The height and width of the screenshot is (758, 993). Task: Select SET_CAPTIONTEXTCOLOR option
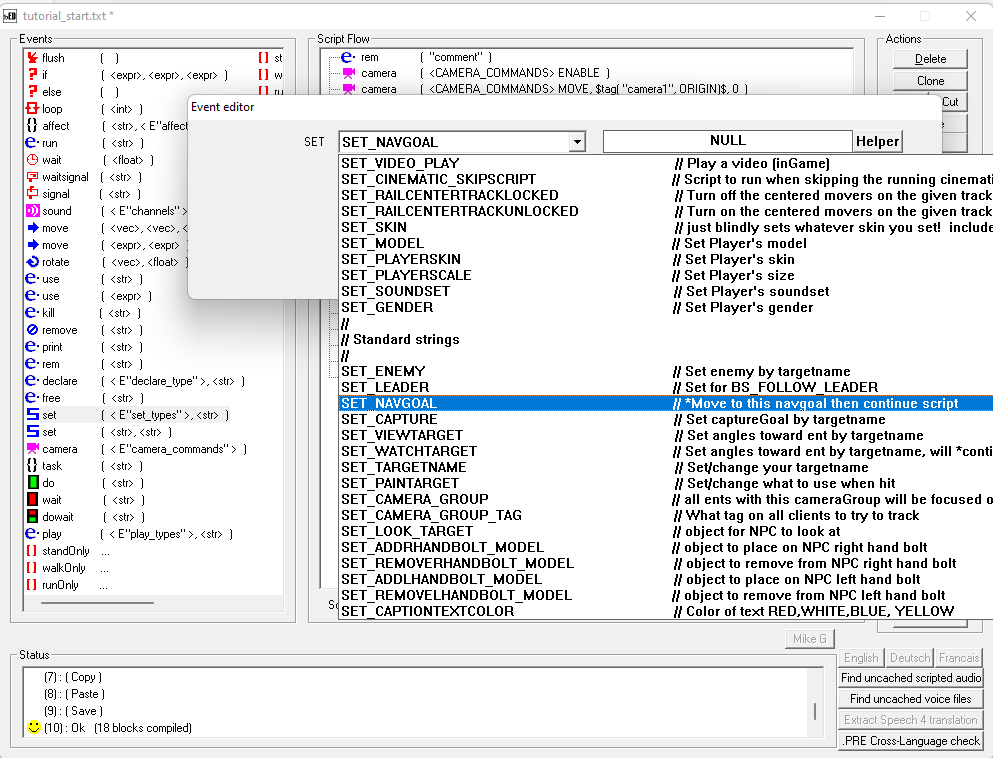click(x=666, y=611)
